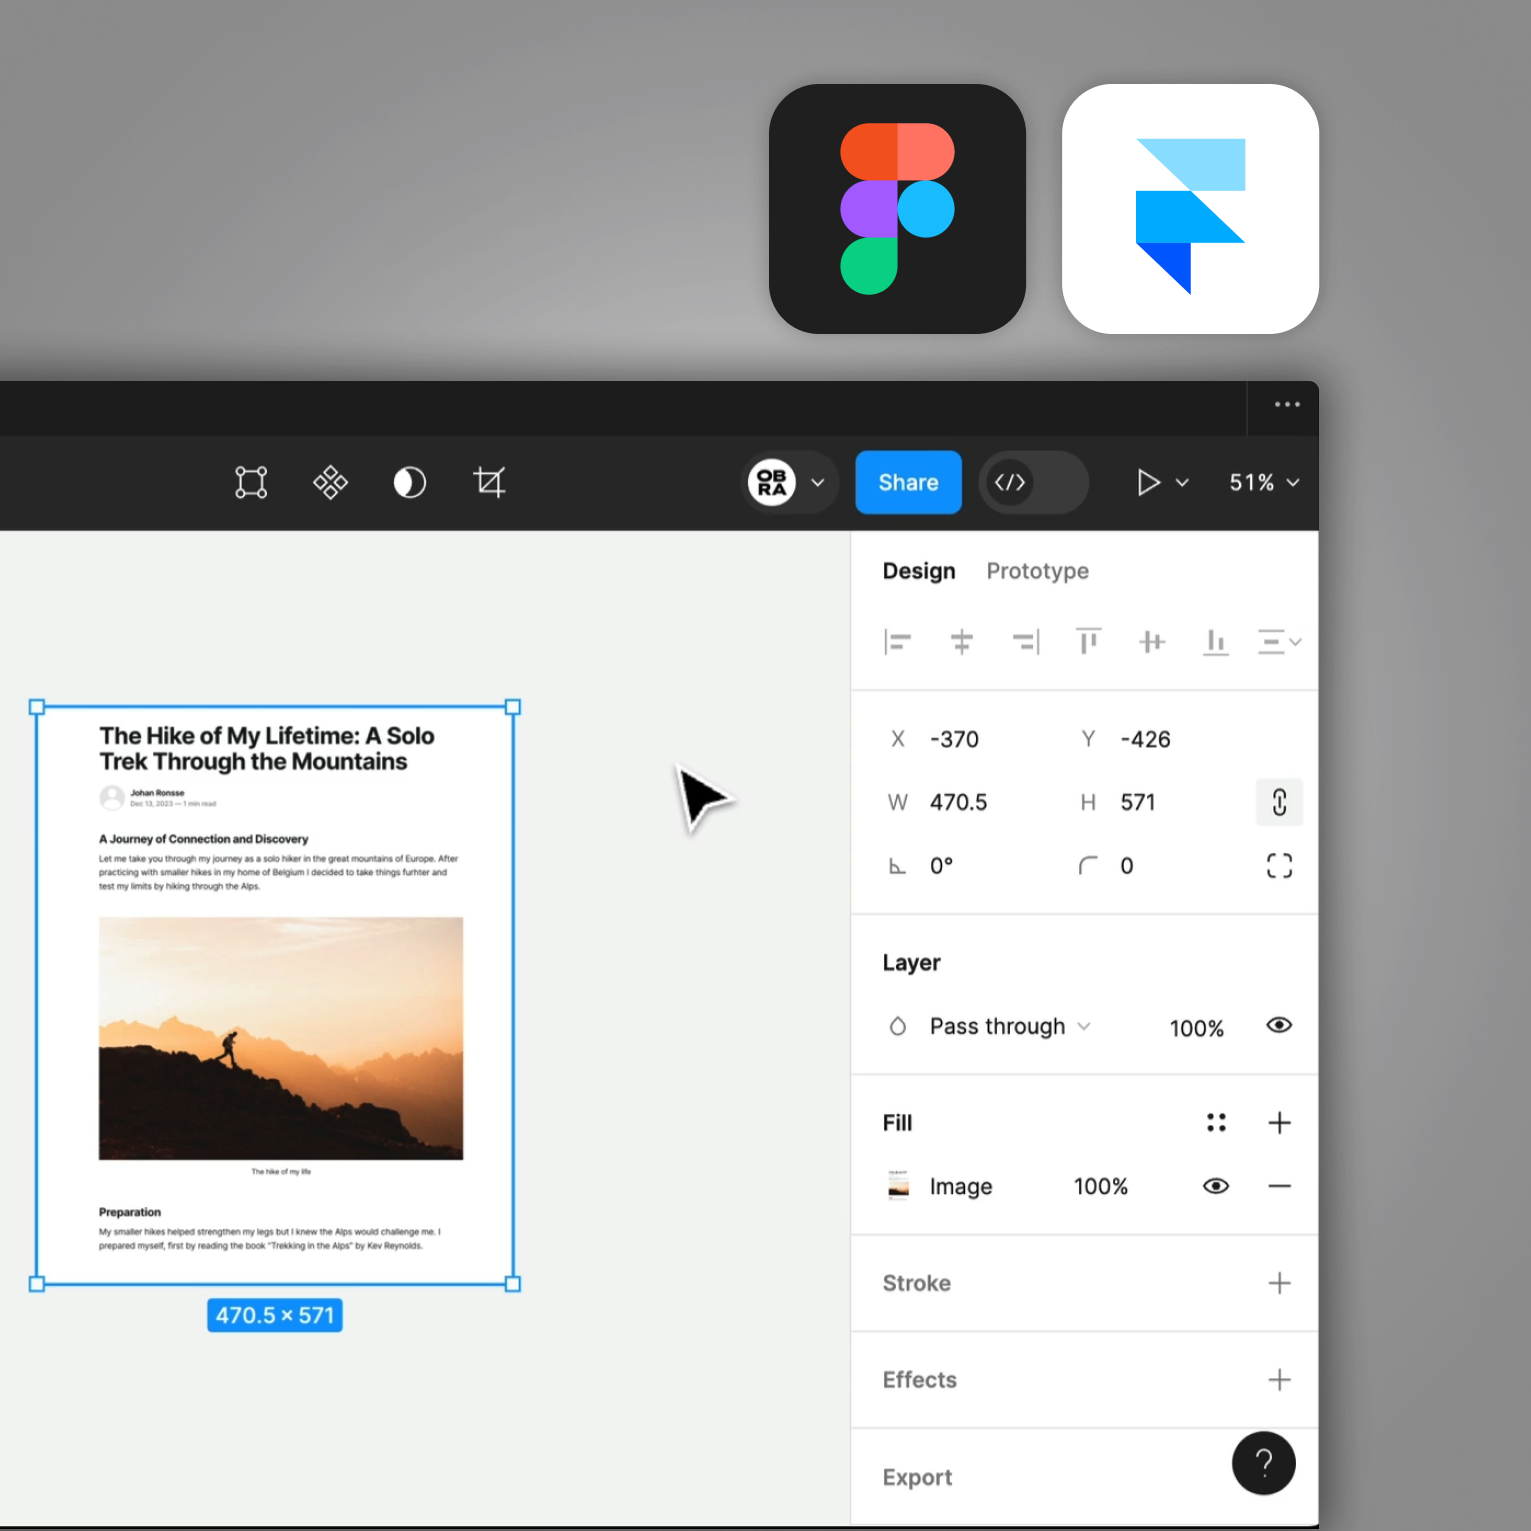Viewport: 1531px width, 1531px height.
Task: Toggle Image fill visibility eye
Action: (1216, 1186)
